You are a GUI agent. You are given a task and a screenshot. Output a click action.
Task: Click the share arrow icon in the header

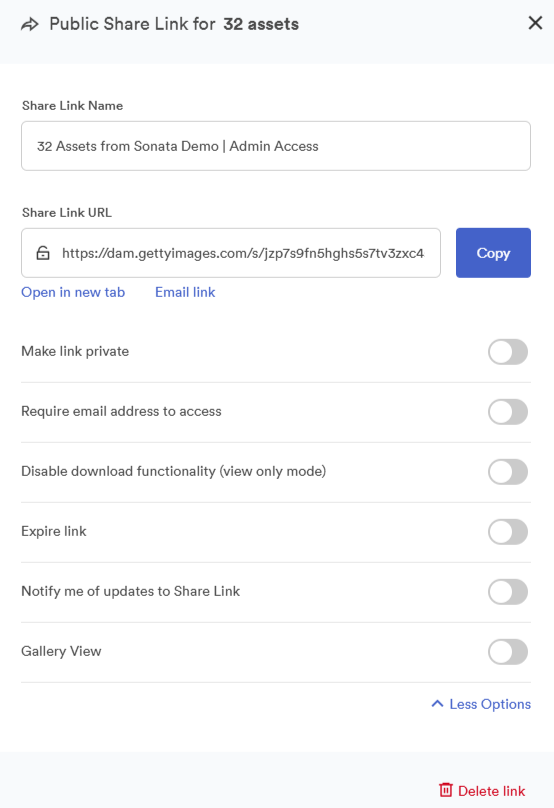tap(30, 24)
